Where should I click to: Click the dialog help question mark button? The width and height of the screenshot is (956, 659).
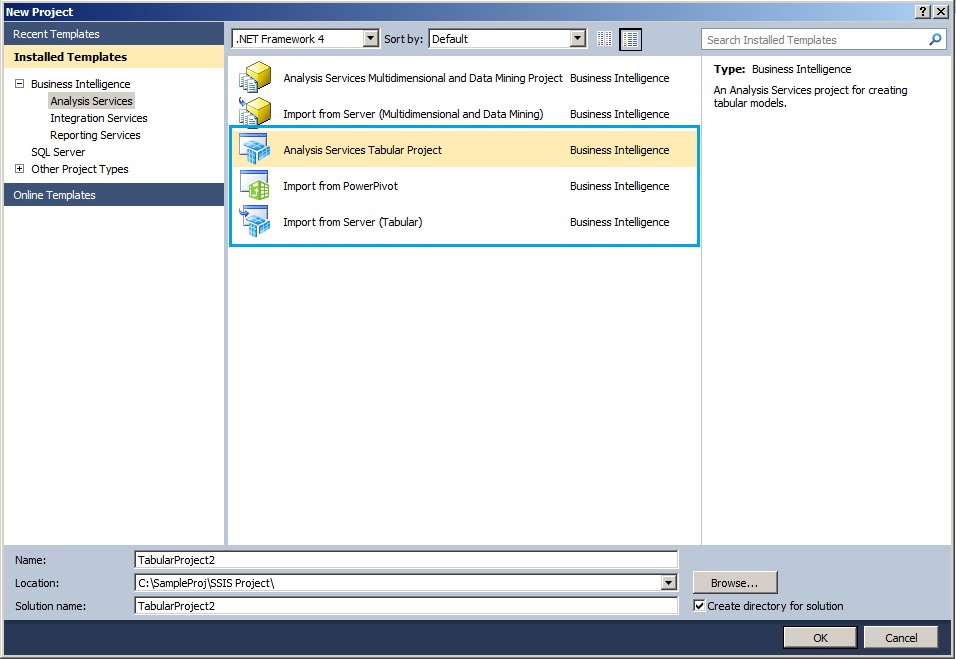(923, 12)
